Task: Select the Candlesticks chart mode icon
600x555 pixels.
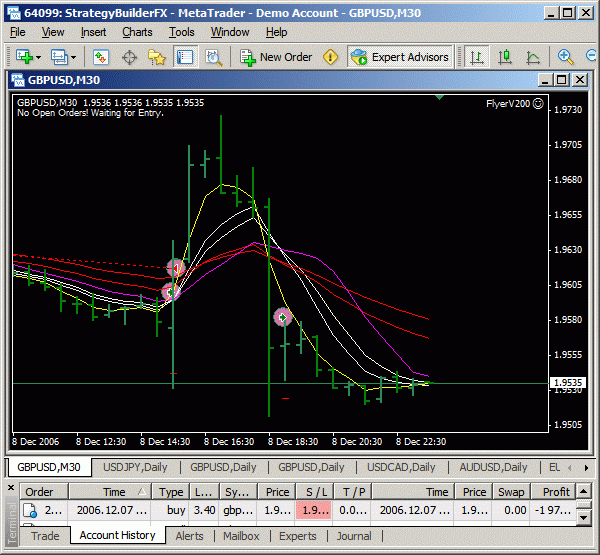Action: [x=505, y=57]
